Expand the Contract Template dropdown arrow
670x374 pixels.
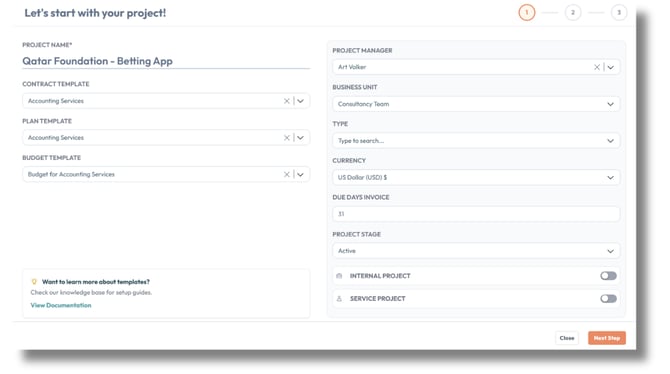tap(300, 101)
